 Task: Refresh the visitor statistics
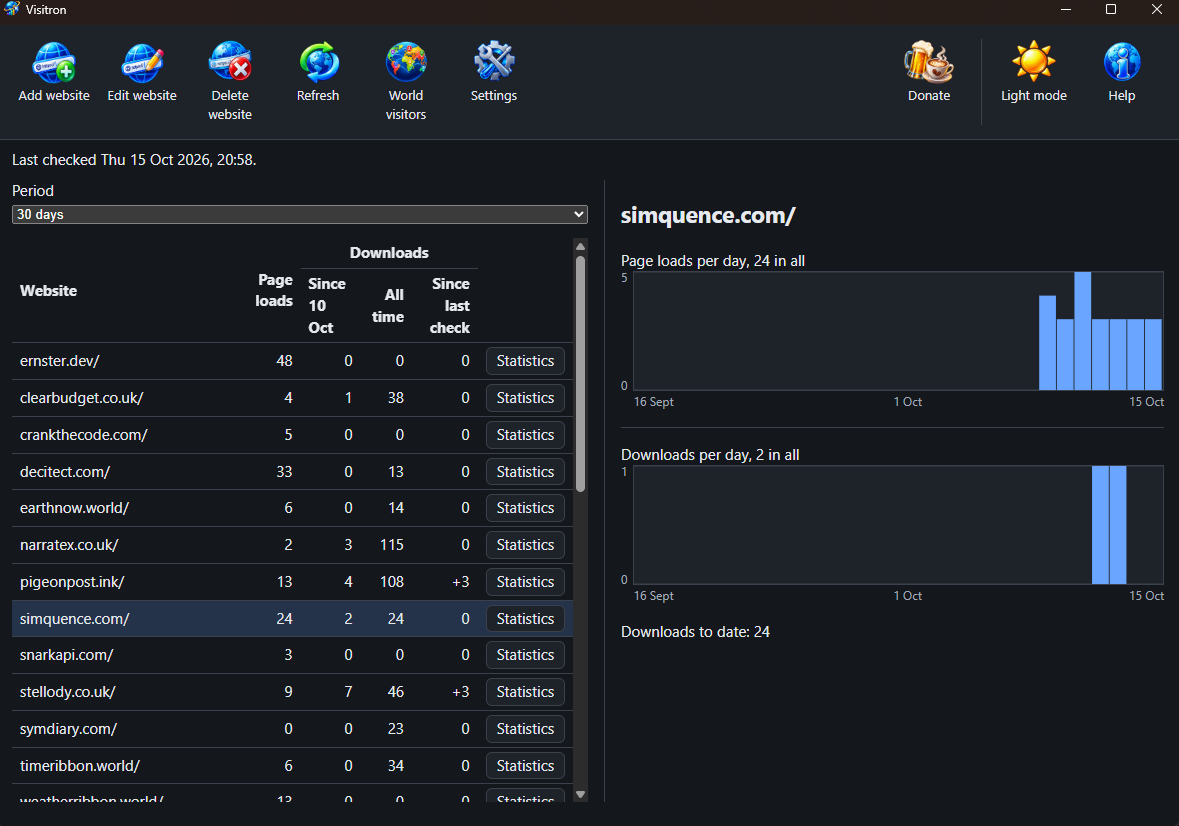click(x=318, y=62)
